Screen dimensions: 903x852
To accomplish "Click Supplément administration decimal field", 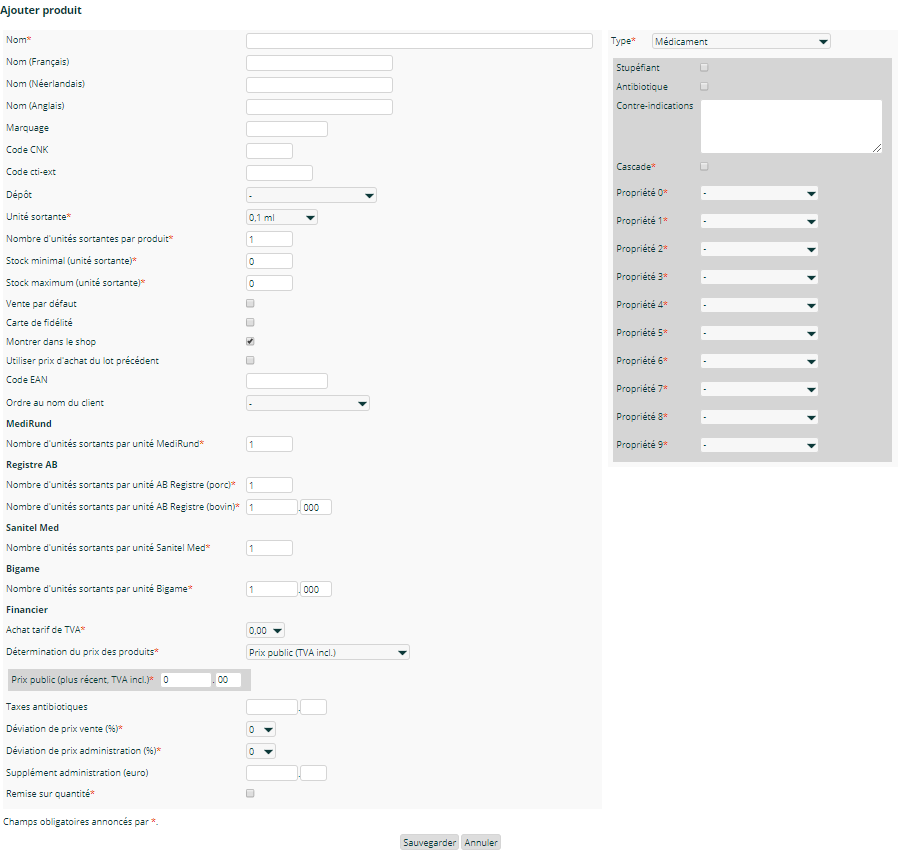I will coord(313,773).
